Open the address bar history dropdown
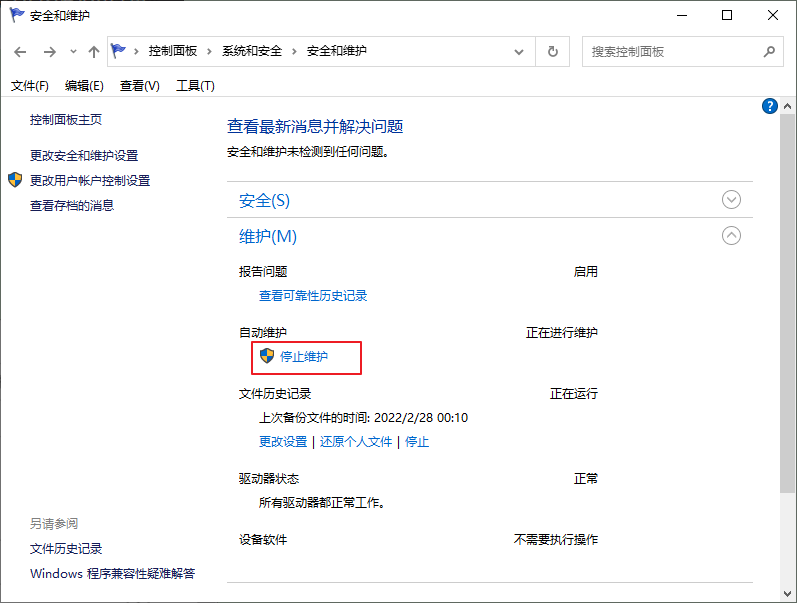Image resolution: width=797 pixels, height=603 pixels. (x=519, y=51)
